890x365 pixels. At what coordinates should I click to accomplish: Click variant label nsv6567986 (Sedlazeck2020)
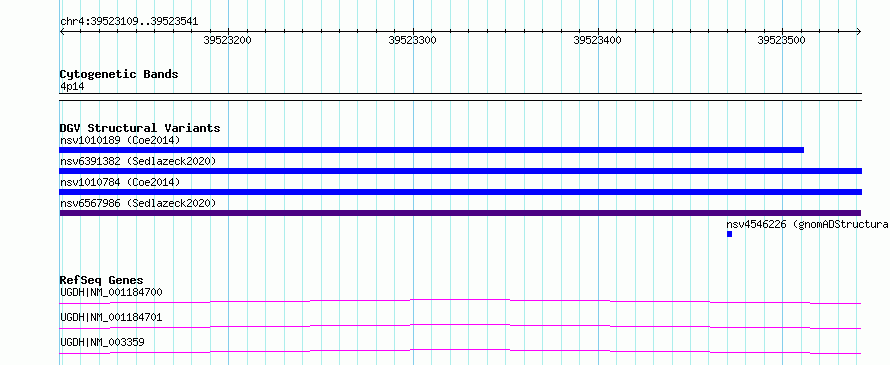(x=138, y=203)
